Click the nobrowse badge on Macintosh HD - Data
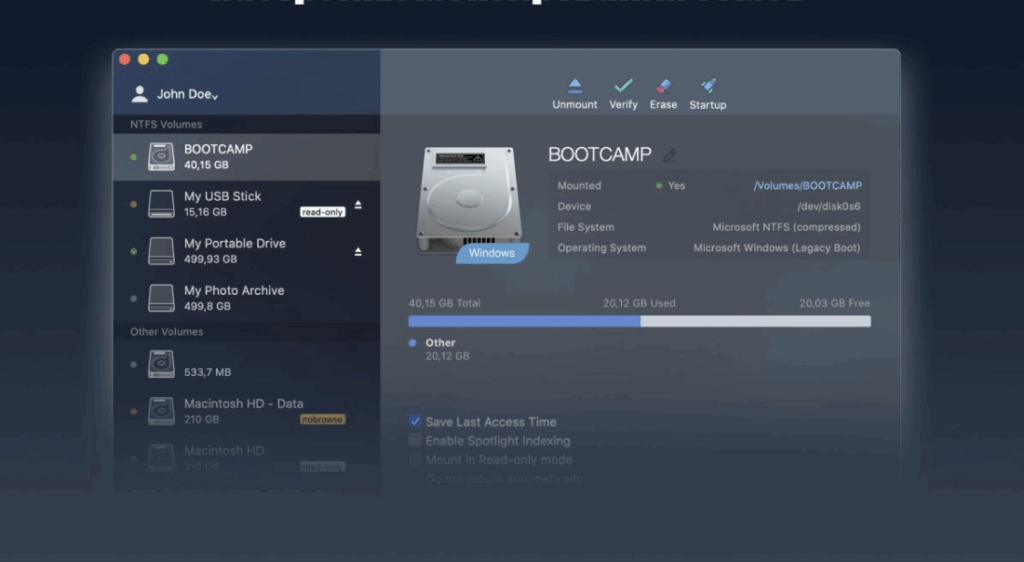The height and width of the screenshot is (562, 1024). [323, 420]
